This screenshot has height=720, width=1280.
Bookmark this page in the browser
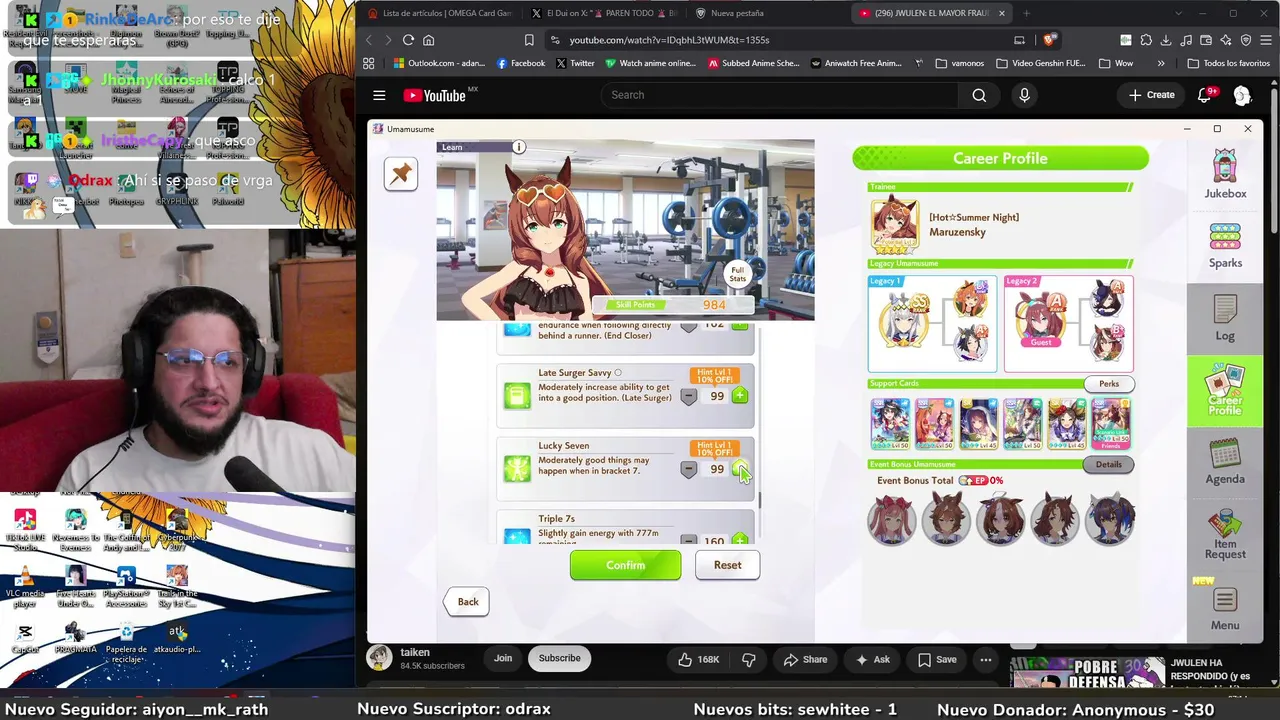coord(529,40)
